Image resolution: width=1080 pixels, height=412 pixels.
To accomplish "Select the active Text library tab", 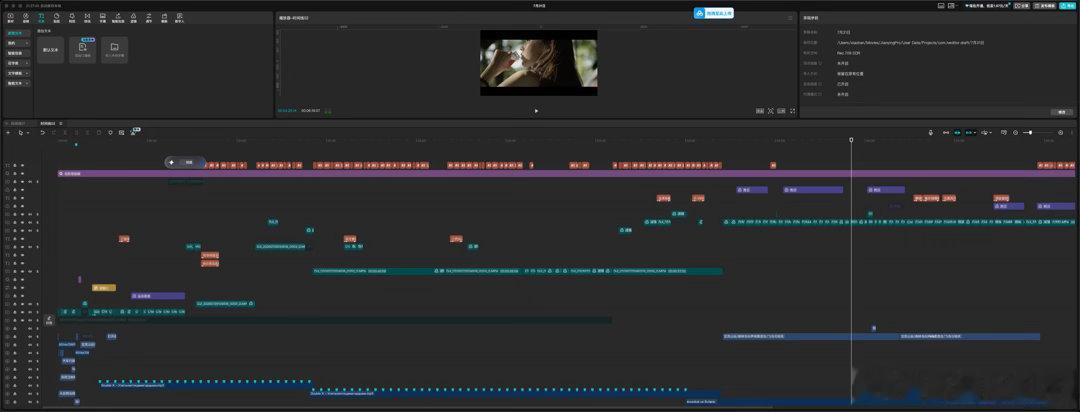I will point(41,17).
